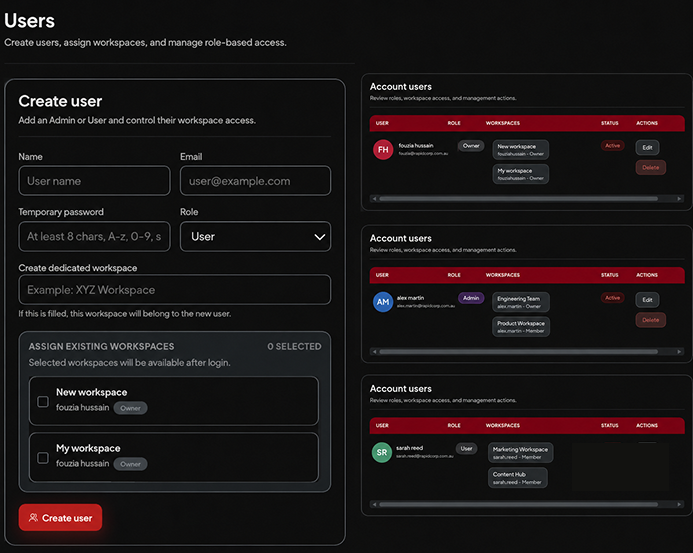The image size is (693, 553).
Task: Focus the Name input field
Action: pyautogui.click(x=94, y=181)
